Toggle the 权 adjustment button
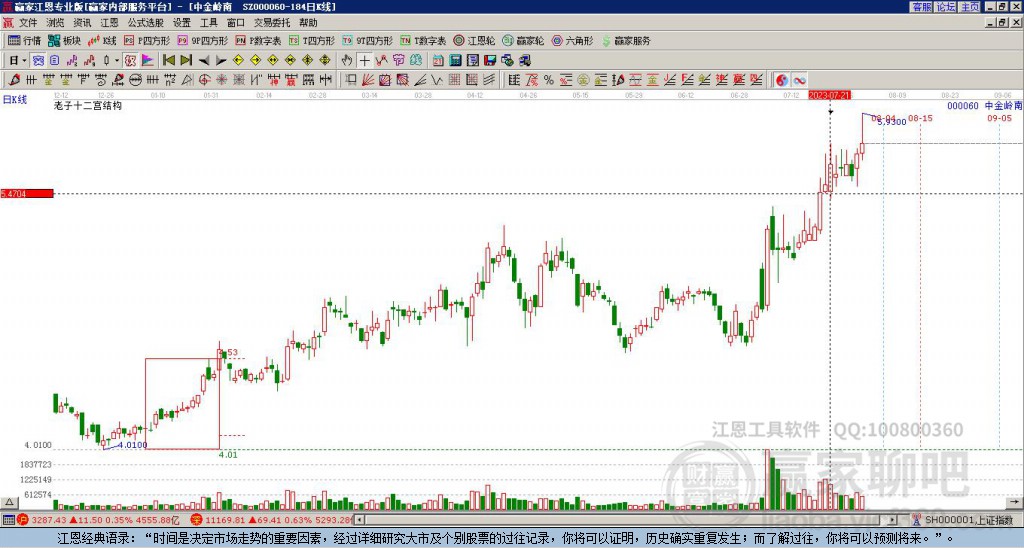Image resolution: width=1024 pixels, height=548 pixels. coord(130,61)
